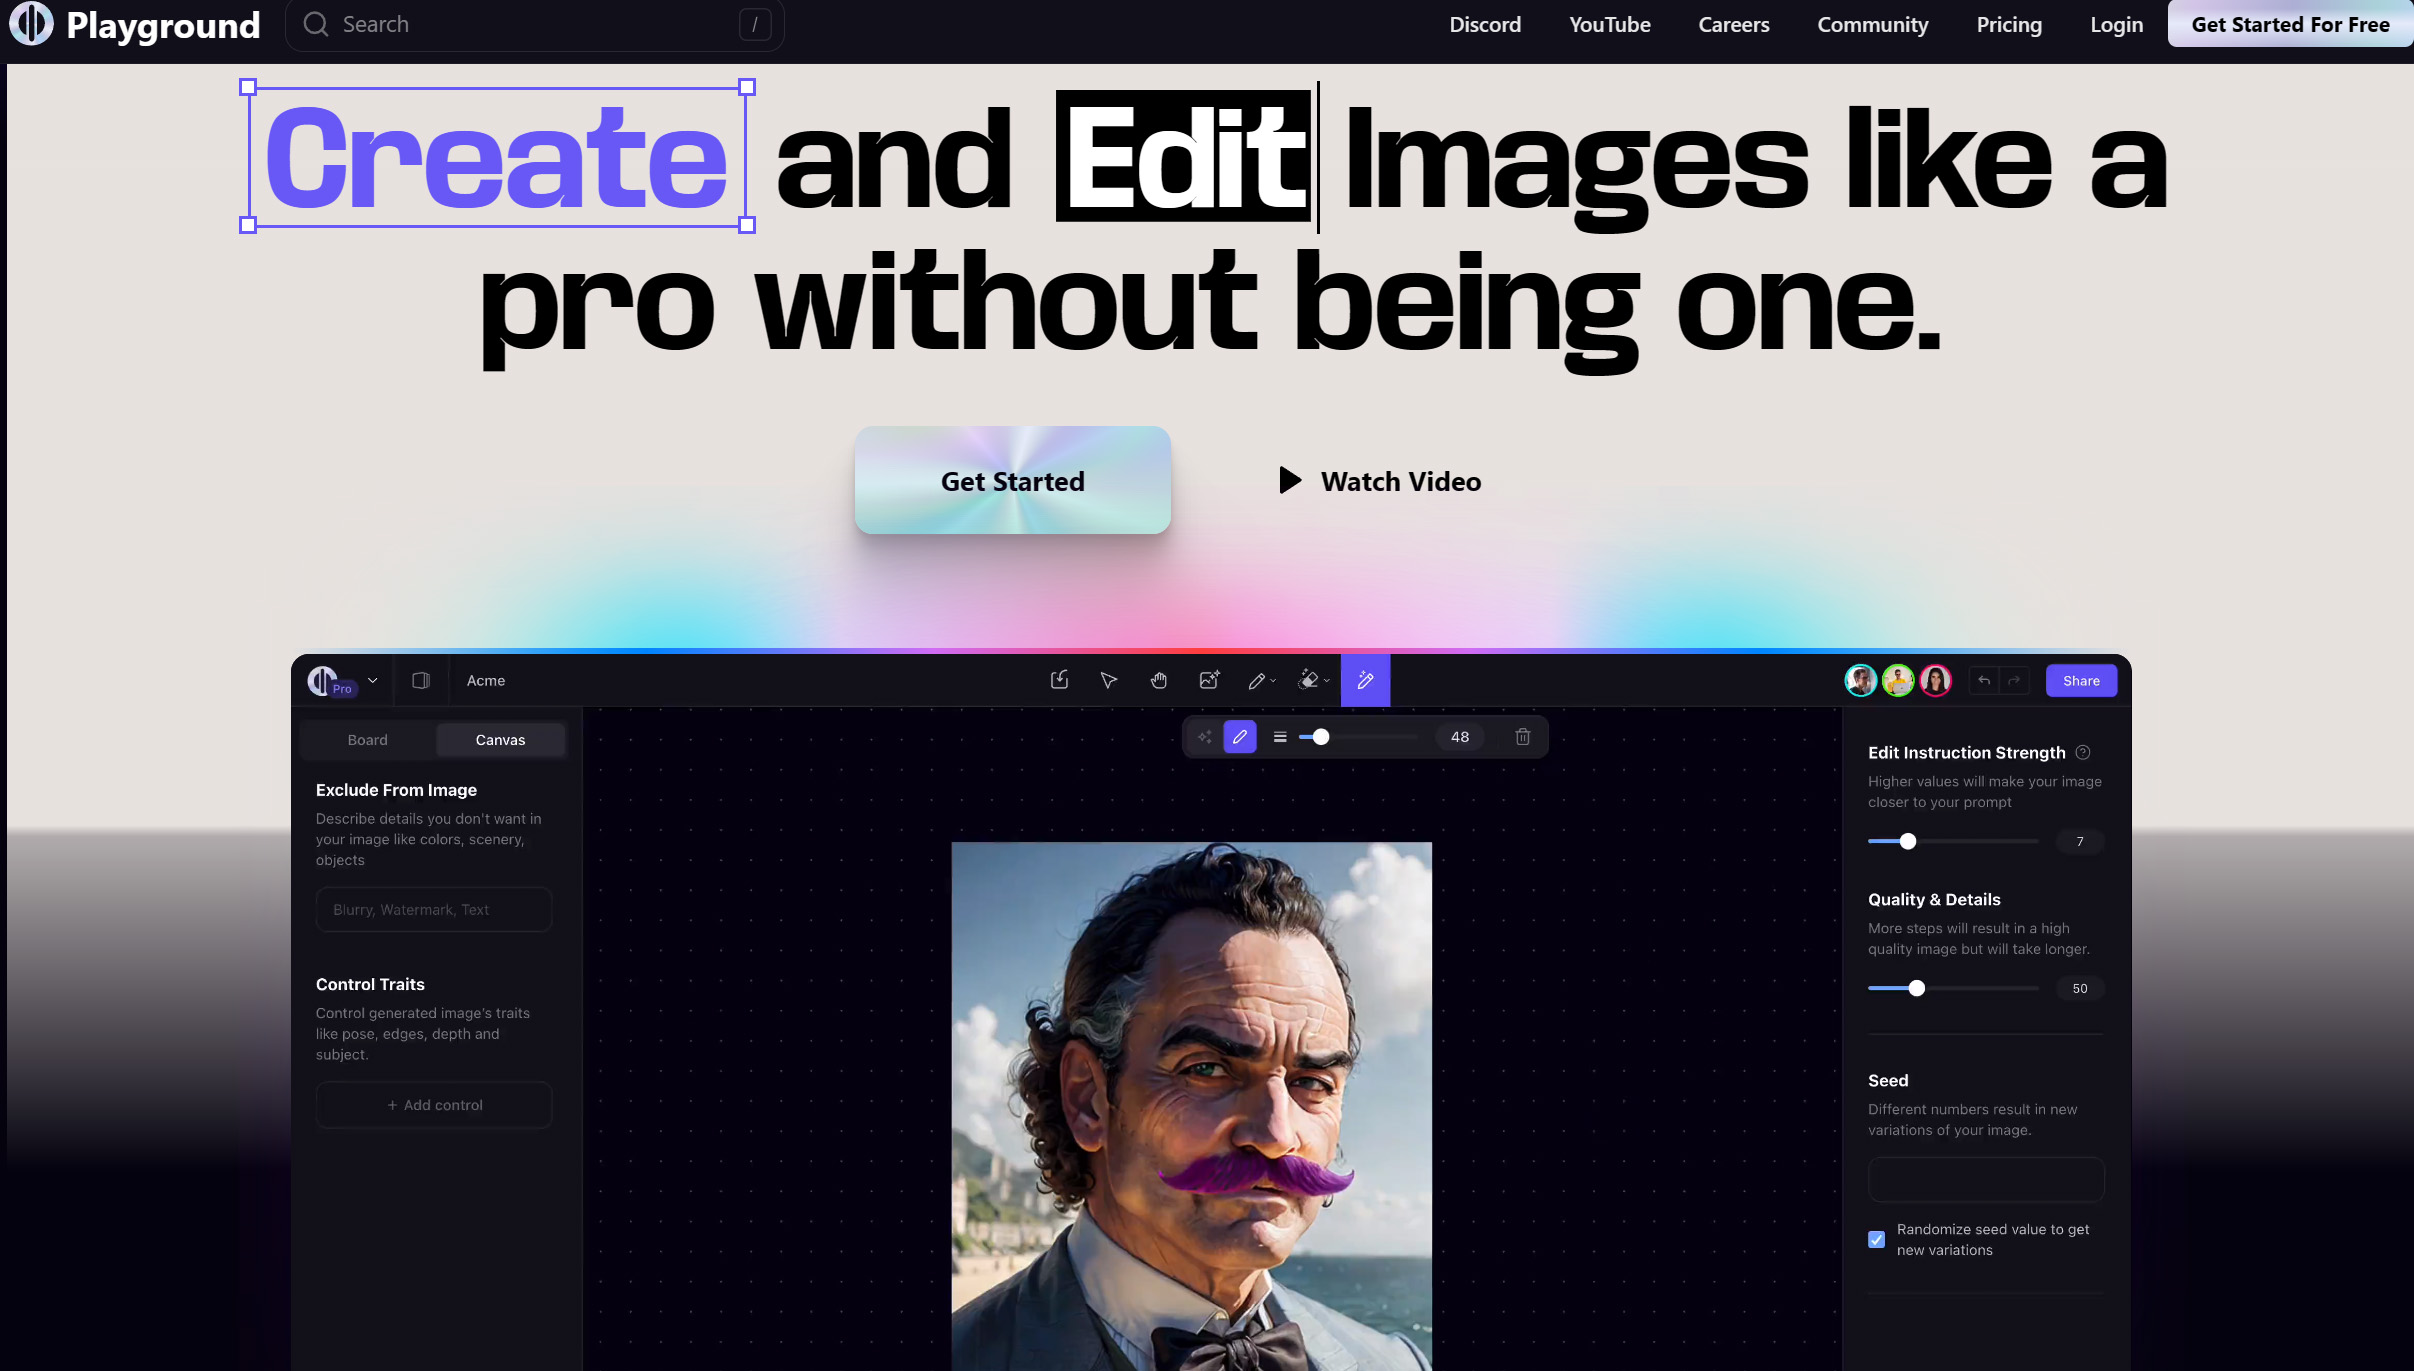Click the Add control button
The width and height of the screenshot is (2414, 1371).
coord(434,1105)
